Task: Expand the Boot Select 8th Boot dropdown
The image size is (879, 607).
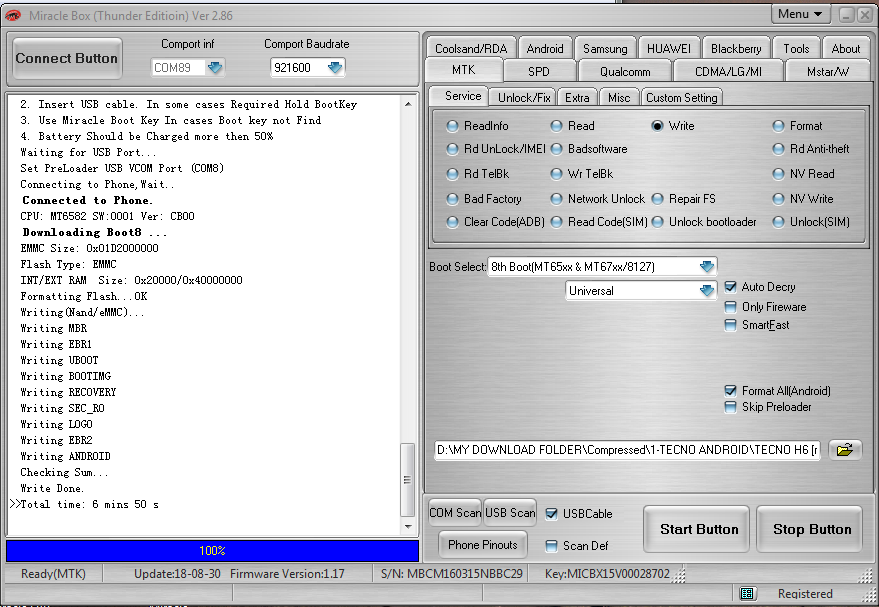Action: (x=707, y=267)
